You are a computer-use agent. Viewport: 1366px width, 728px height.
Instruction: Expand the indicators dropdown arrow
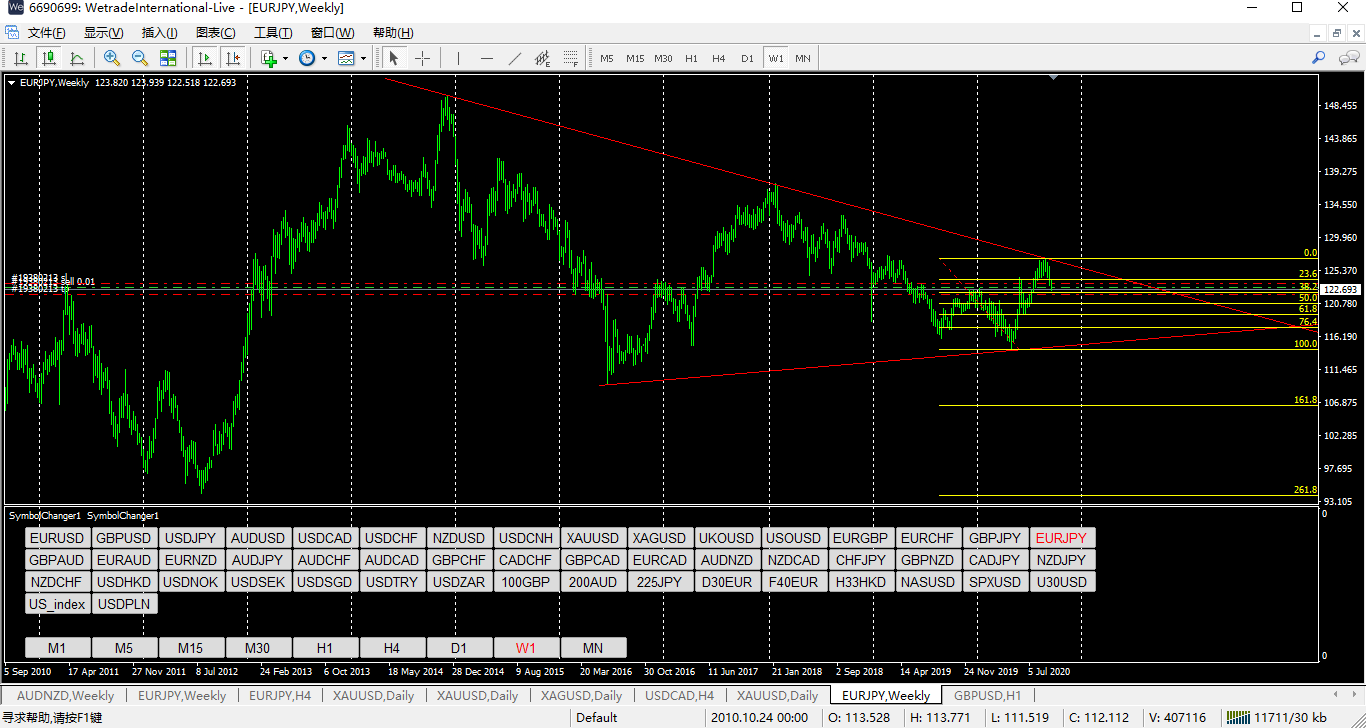285,58
